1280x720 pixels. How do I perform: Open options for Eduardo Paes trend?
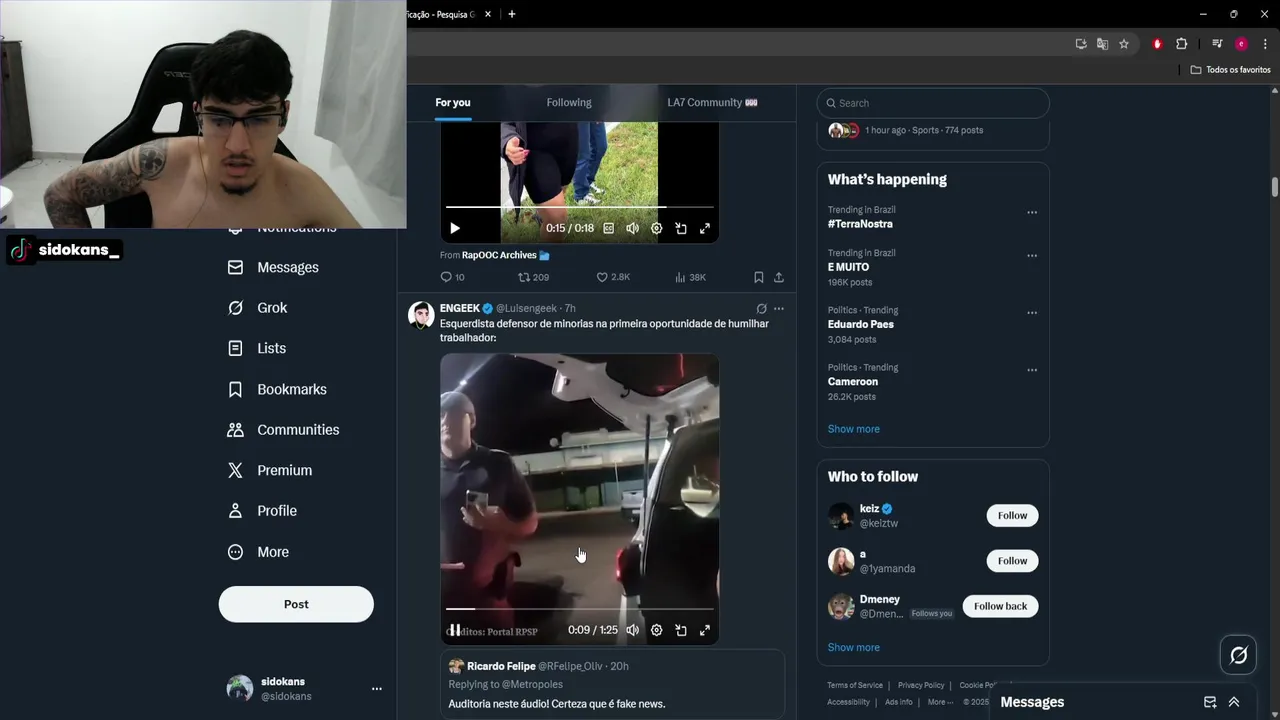click(1032, 312)
